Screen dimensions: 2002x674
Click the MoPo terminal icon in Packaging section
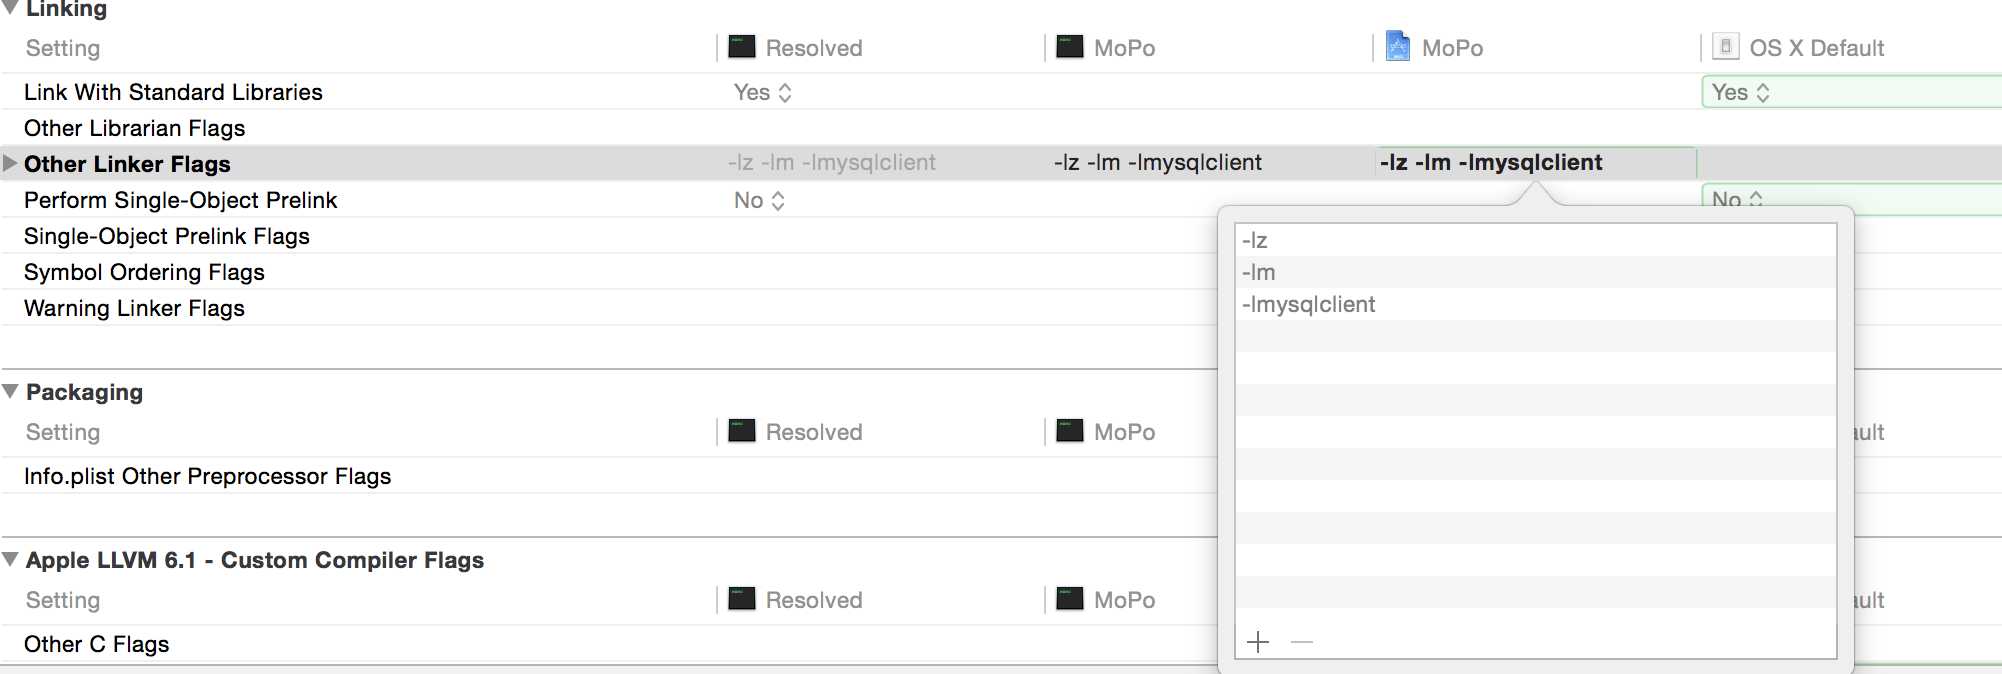[x=1070, y=431]
